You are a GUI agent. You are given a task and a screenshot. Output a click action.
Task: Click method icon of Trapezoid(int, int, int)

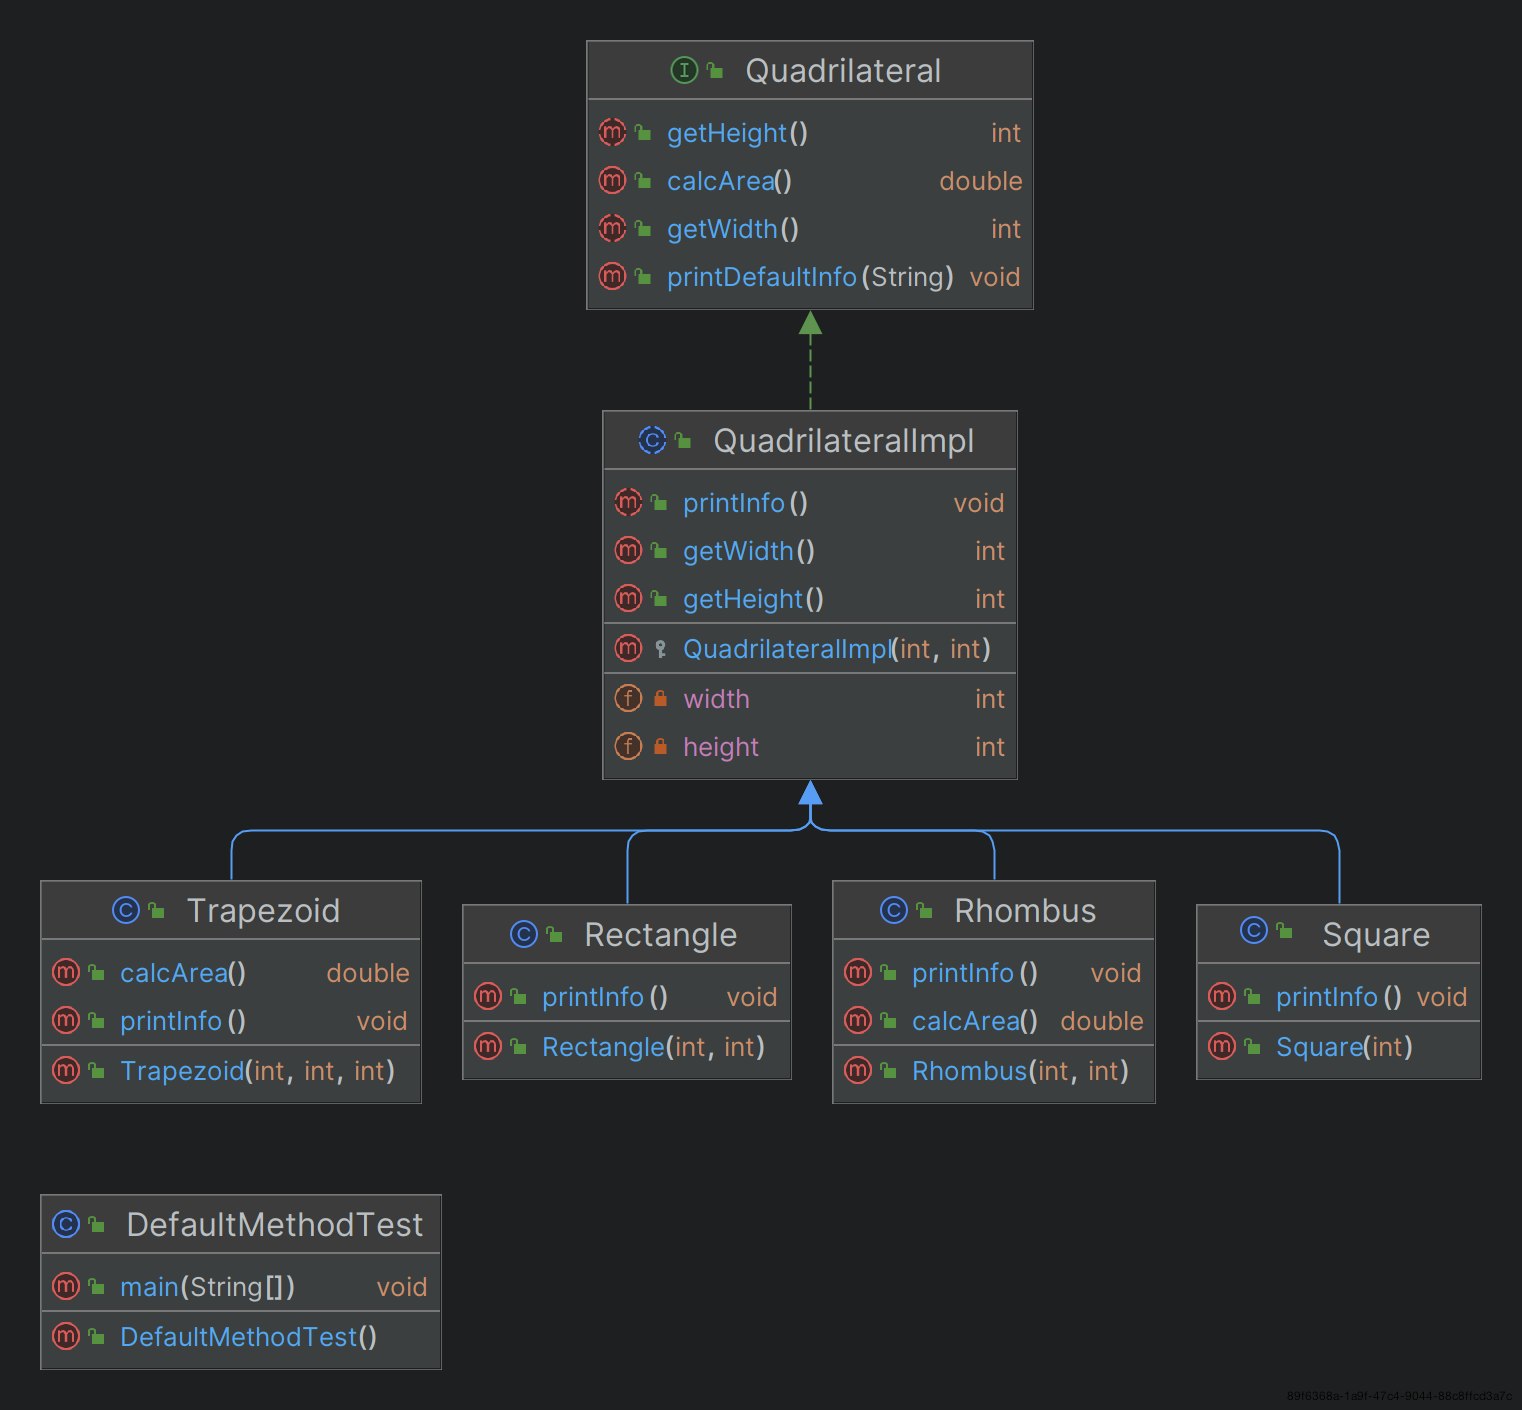click(66, 1070)
